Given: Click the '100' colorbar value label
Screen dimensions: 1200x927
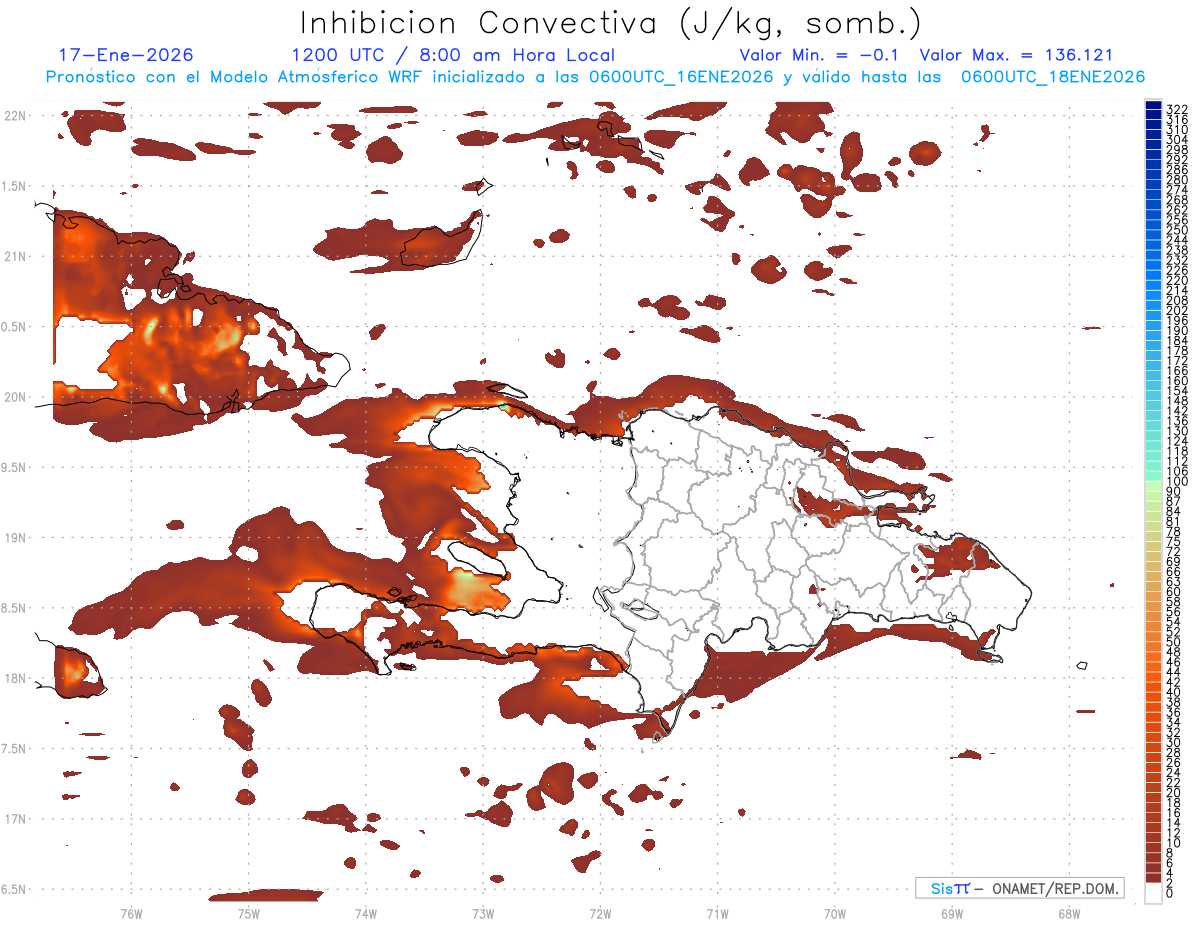Looking at the screenshot, I should pos(1176,482).
